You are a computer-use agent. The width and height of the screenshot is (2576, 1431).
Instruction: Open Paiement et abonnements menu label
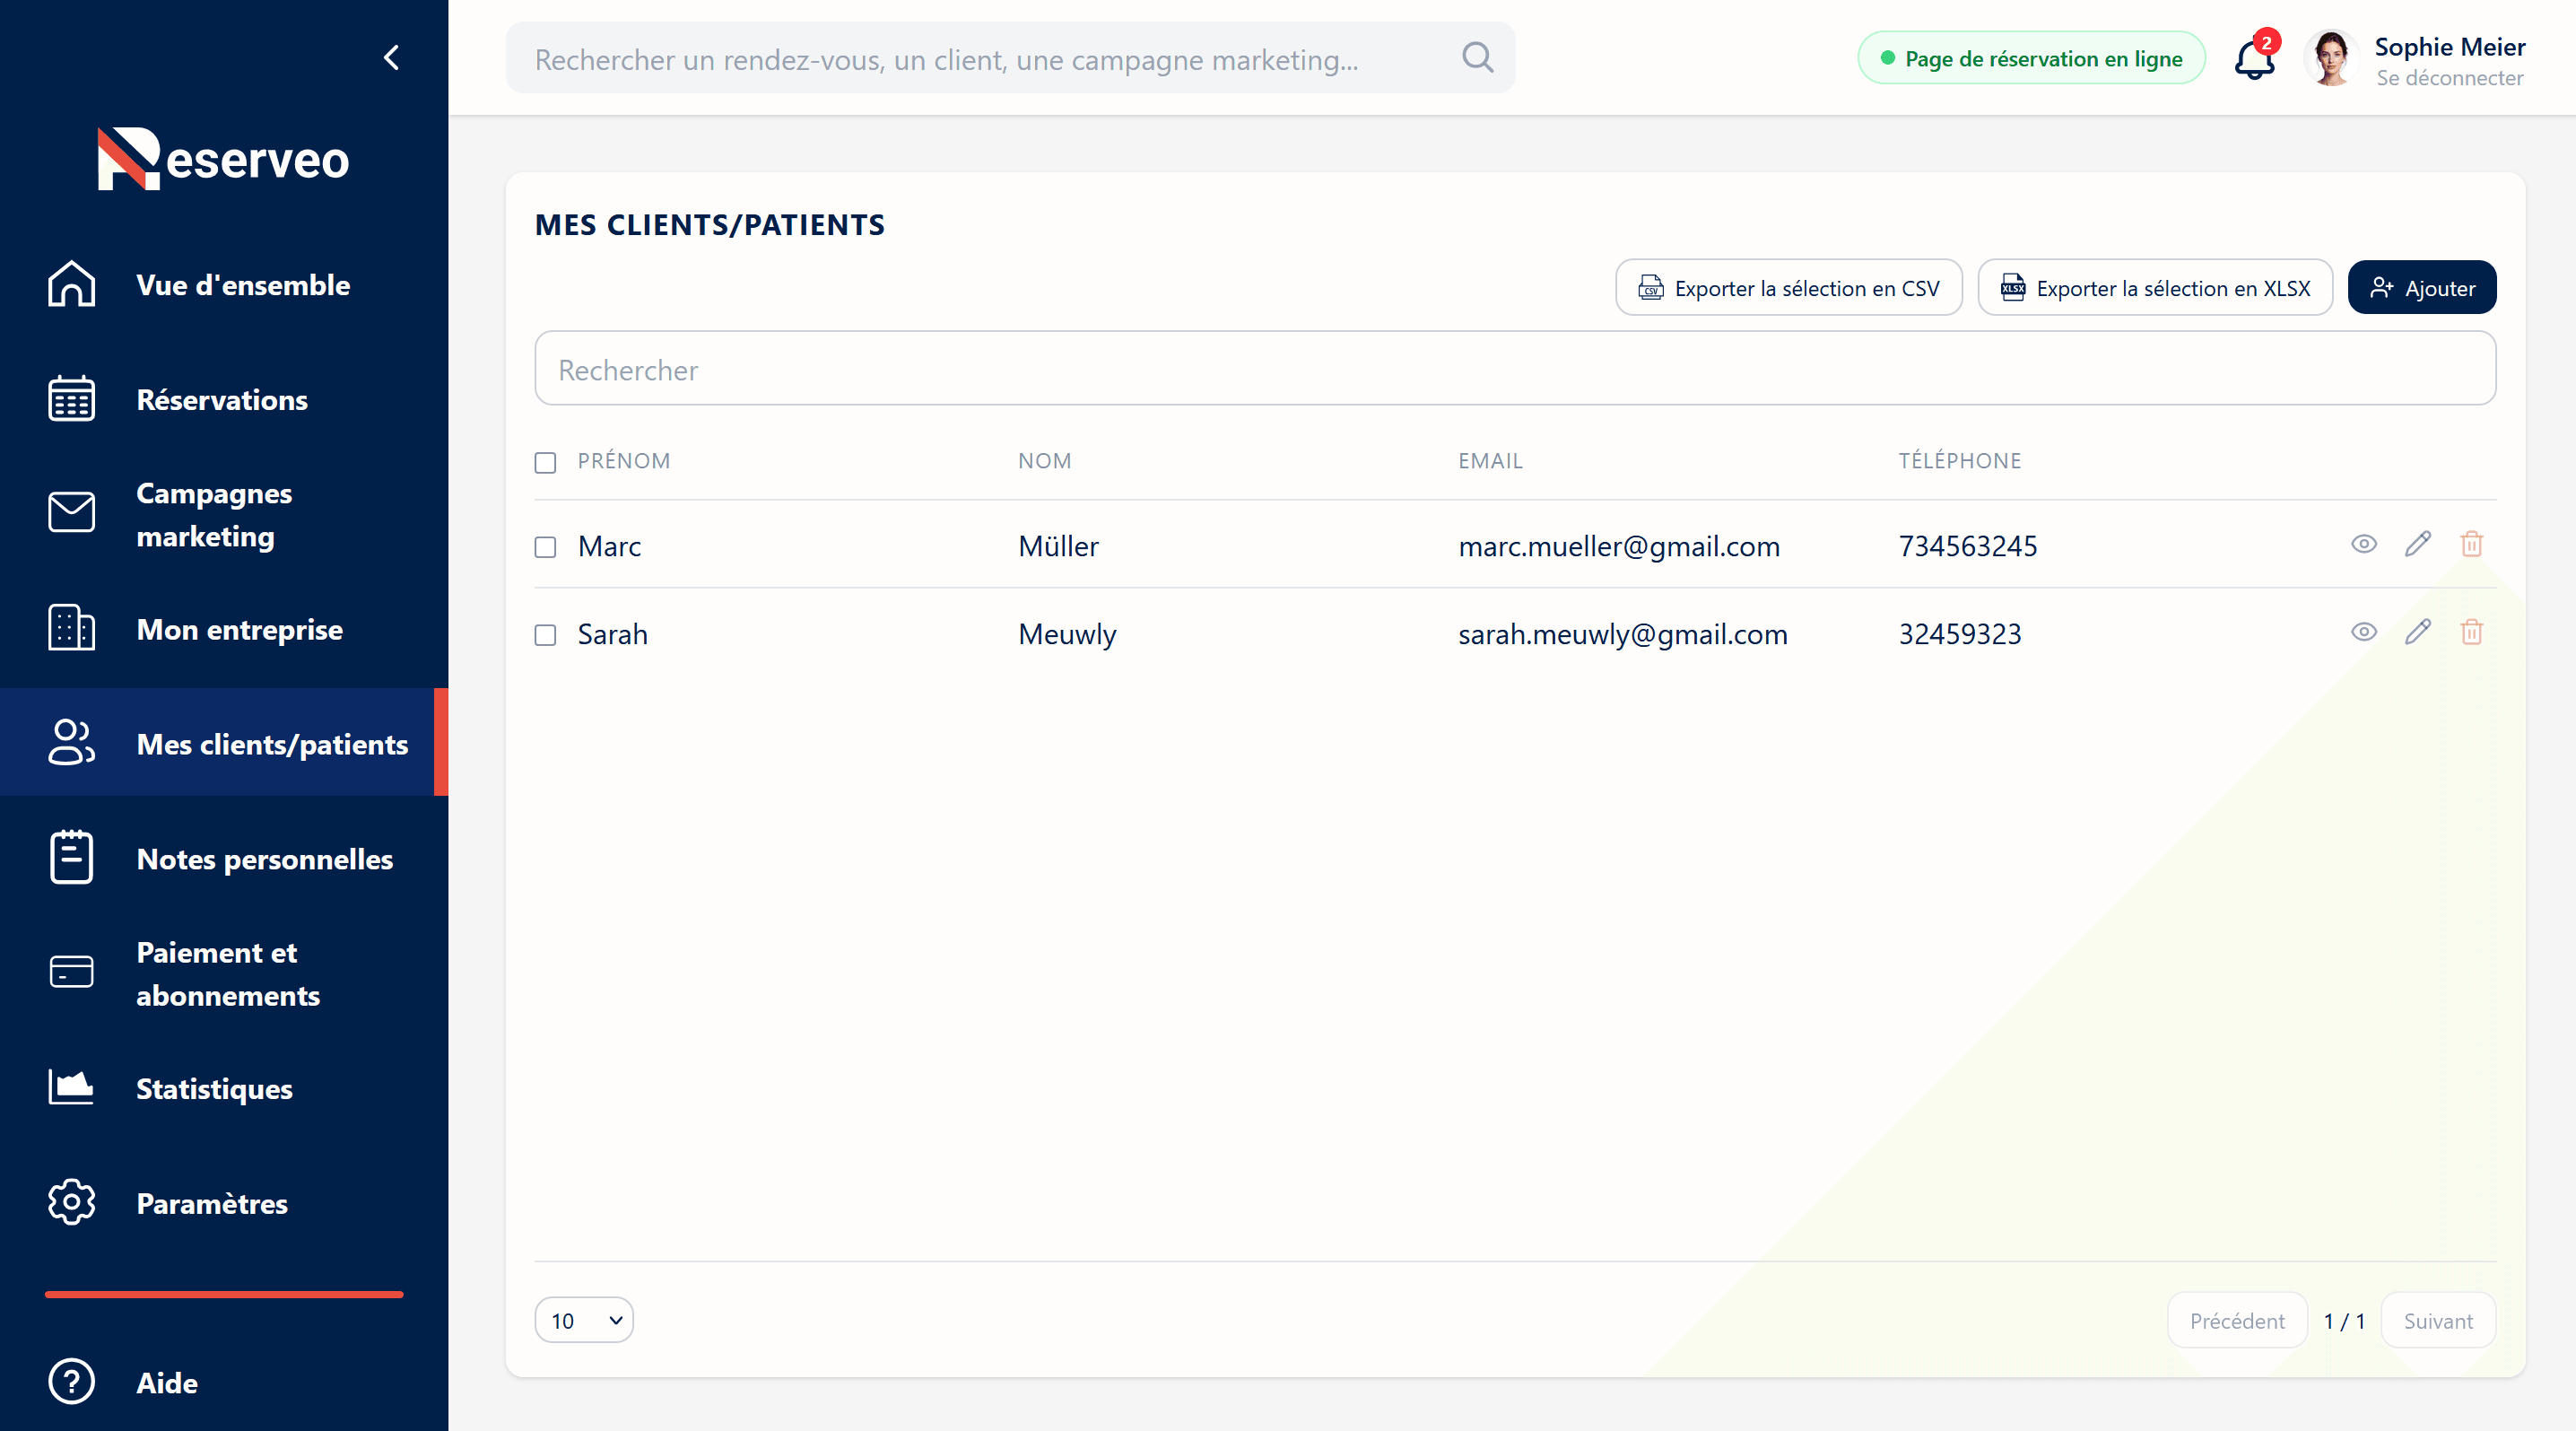pos(228,974)
